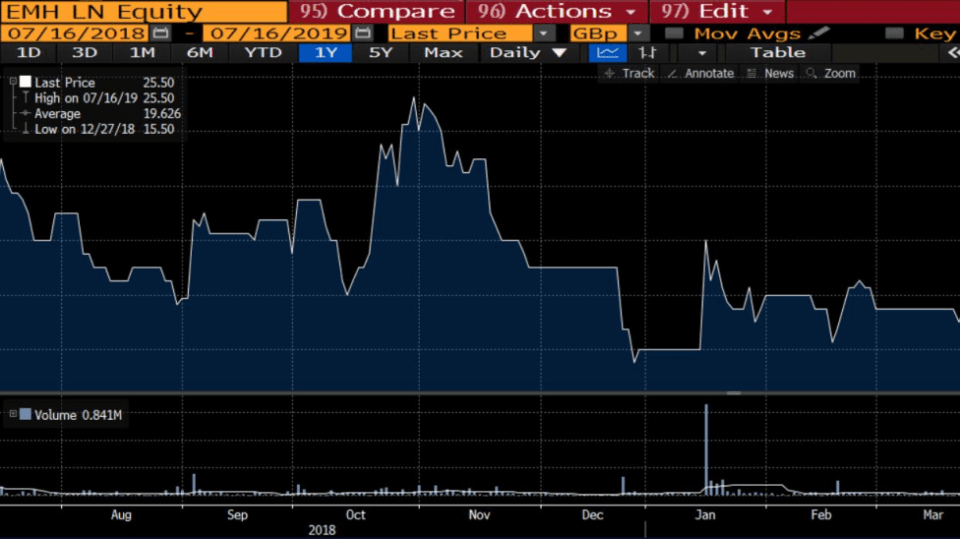Open the end date calendar picker
The image size is (960, 539).
363,33
